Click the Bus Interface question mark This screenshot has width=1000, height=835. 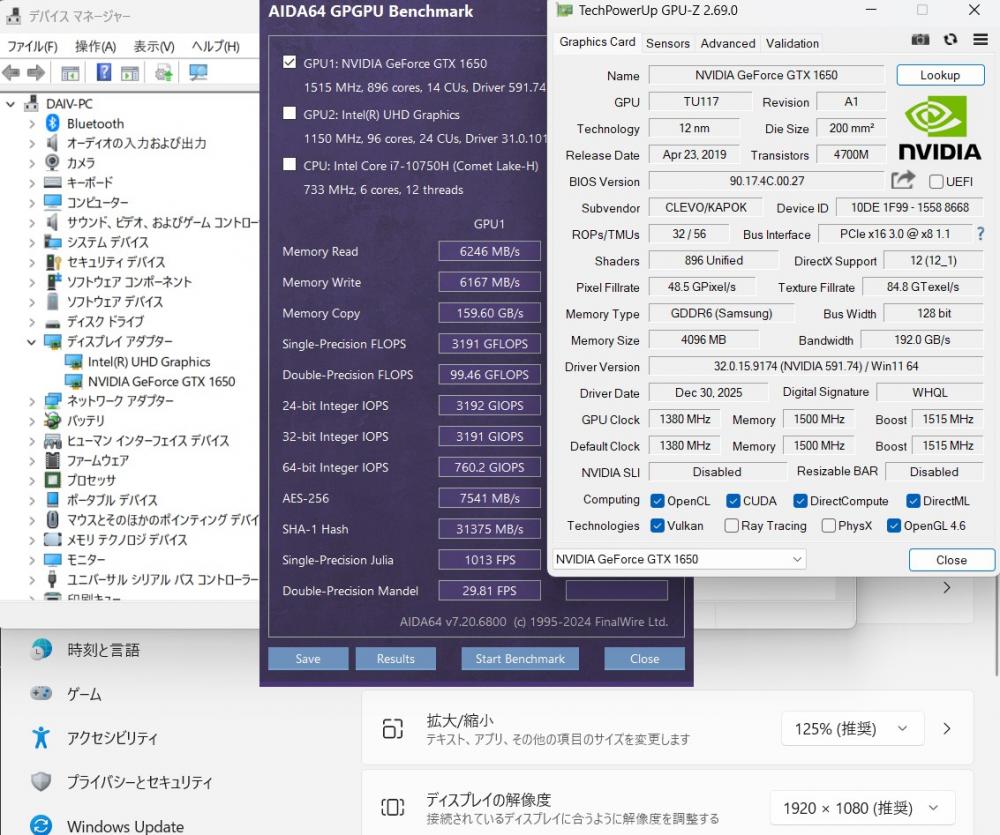coord(980,234)
